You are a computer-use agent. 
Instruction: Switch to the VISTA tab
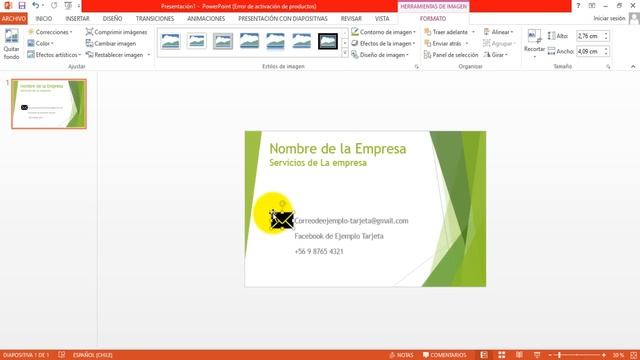point(382,19)
